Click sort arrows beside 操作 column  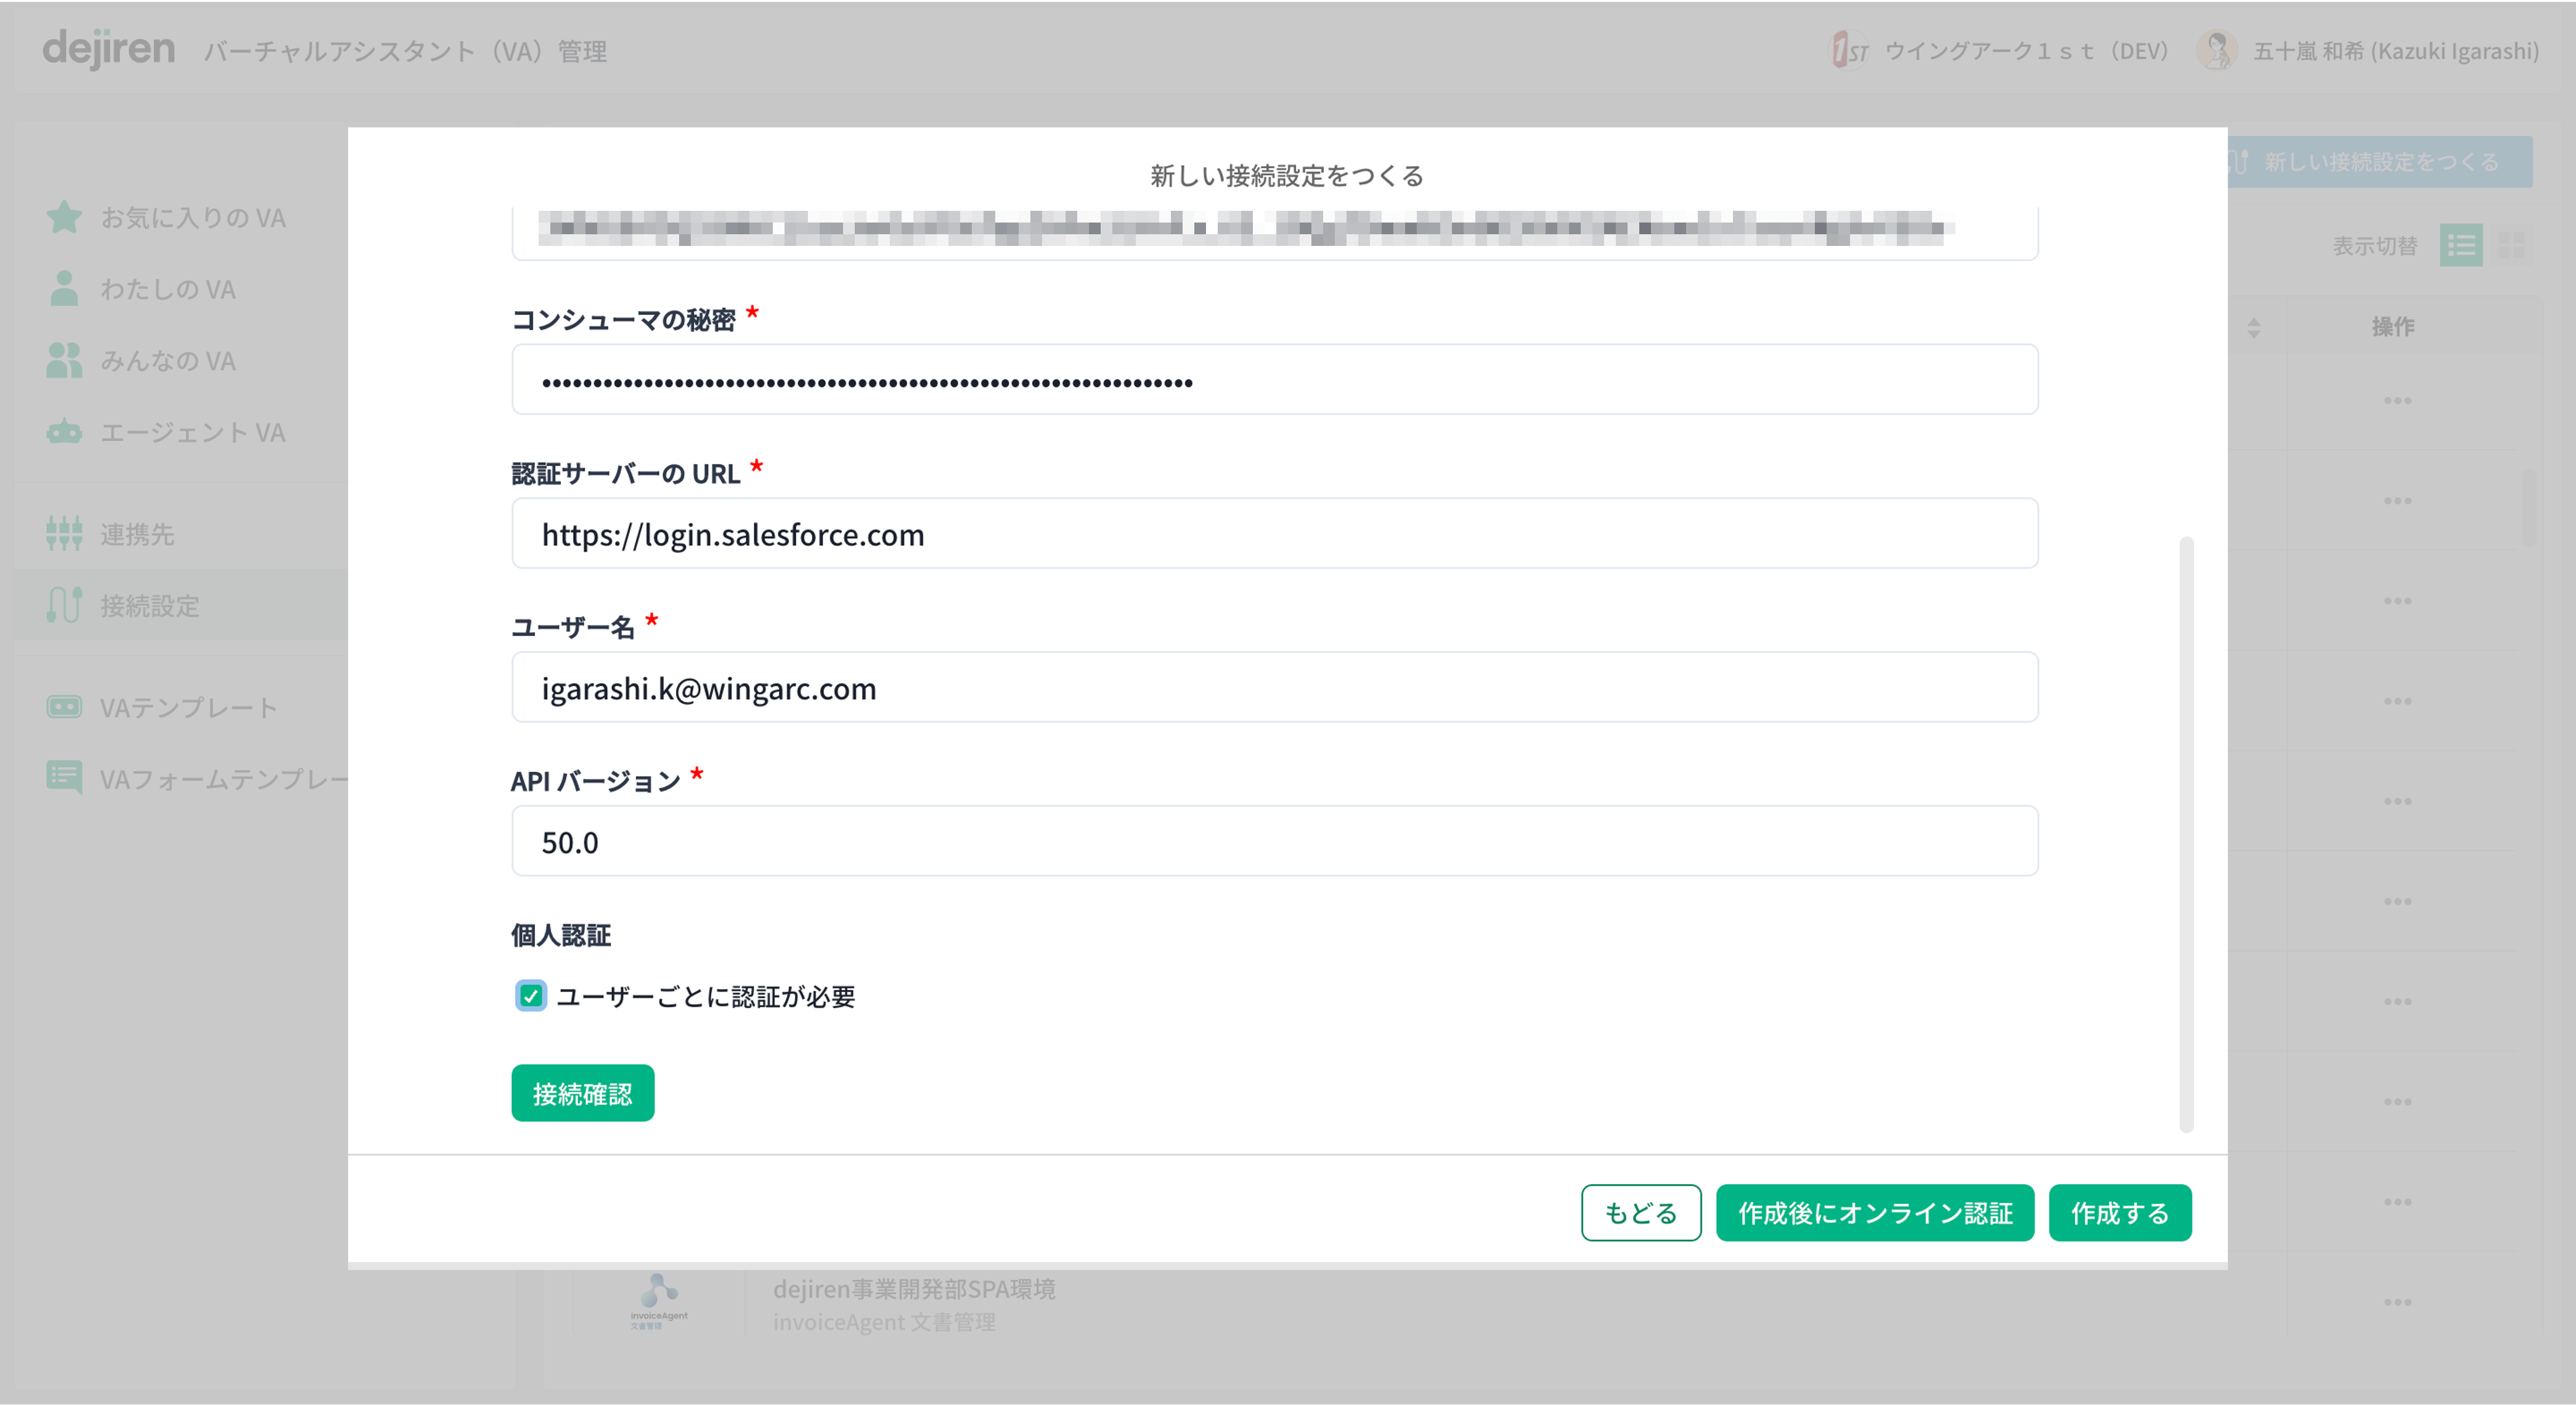(x=2253, y=327)
